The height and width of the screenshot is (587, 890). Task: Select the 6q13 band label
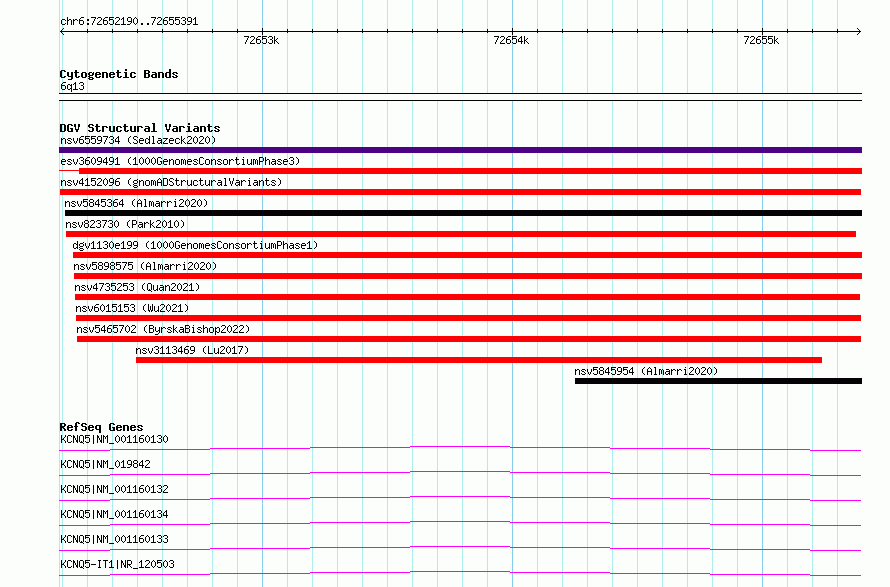[x=72, y=86]
